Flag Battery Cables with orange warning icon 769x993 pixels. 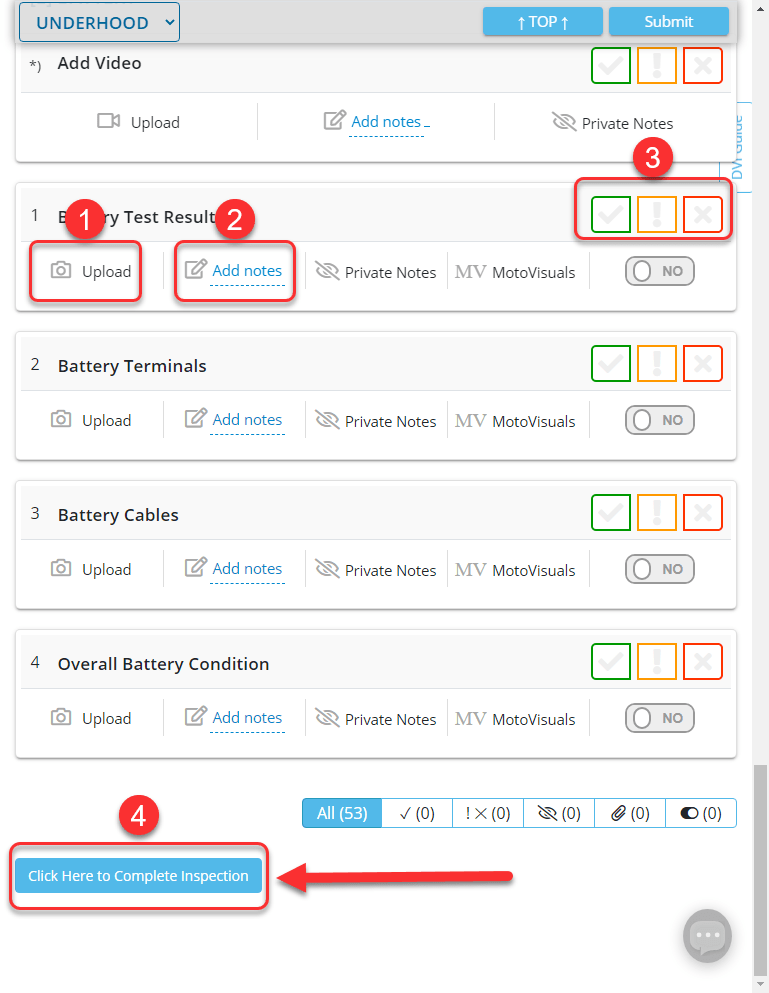[x=657, y=513]
